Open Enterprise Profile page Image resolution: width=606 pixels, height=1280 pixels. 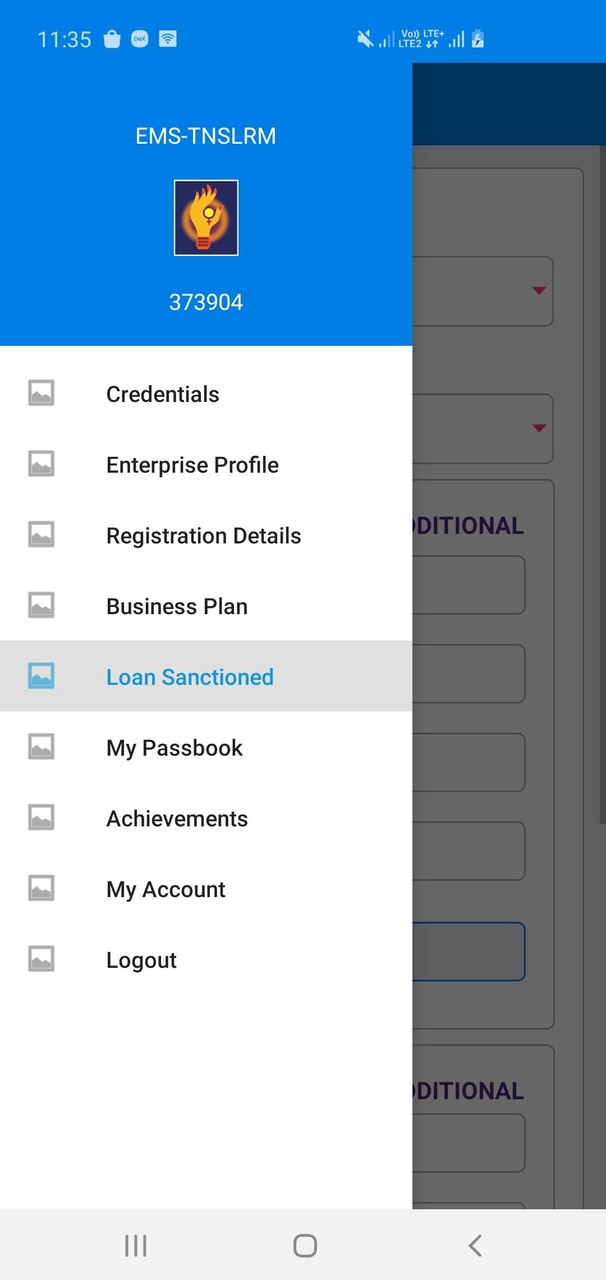point(192,464)
